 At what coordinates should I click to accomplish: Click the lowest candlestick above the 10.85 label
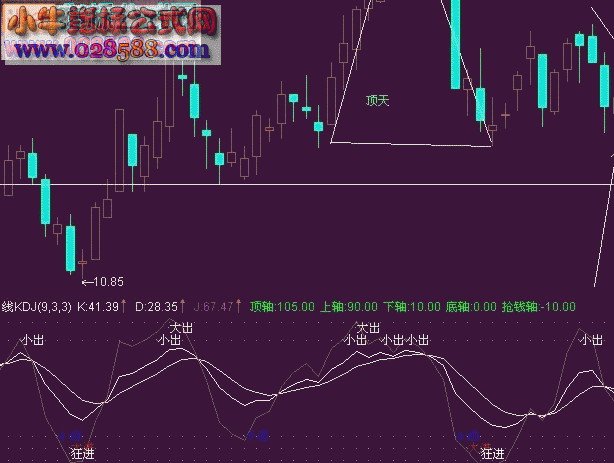coord(70,248)
